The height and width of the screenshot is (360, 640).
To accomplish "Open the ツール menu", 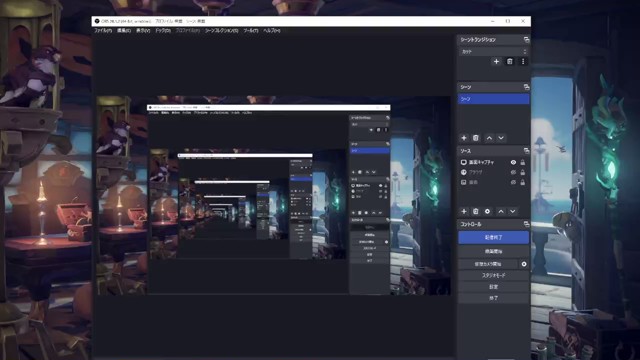I will point(251,31).
